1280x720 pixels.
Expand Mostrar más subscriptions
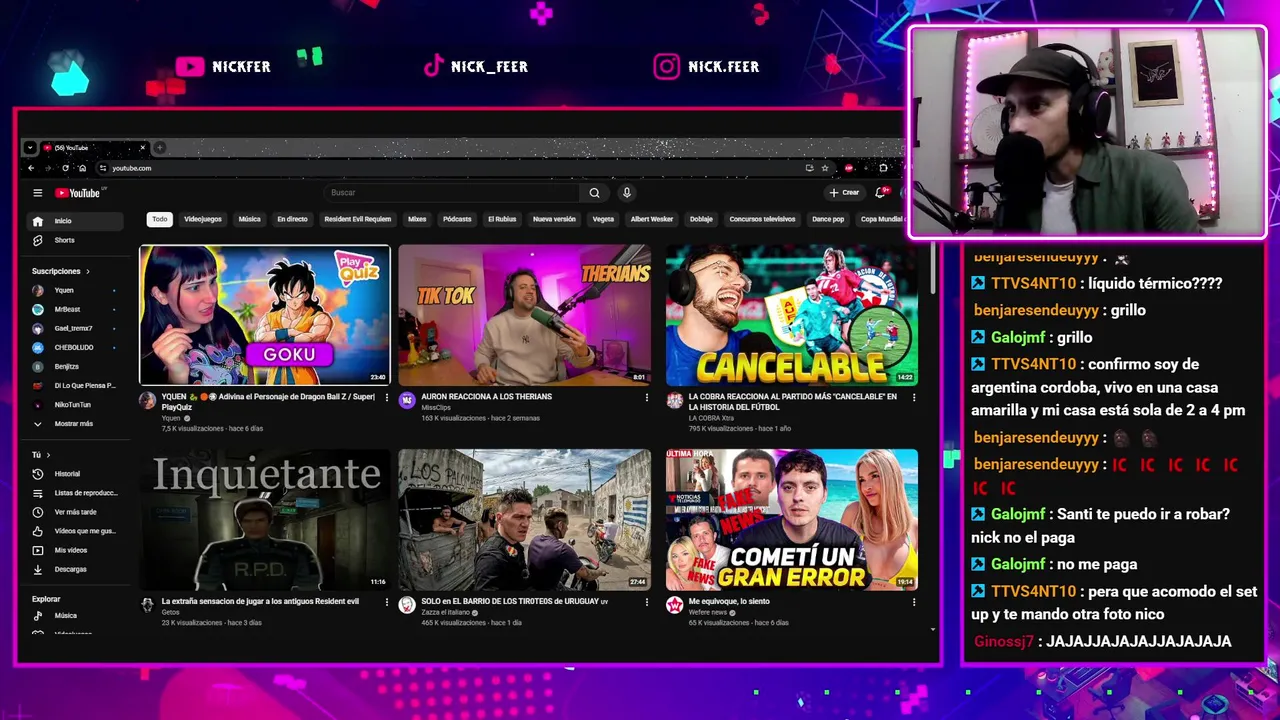pyautogui.click(x=75, y=424)
